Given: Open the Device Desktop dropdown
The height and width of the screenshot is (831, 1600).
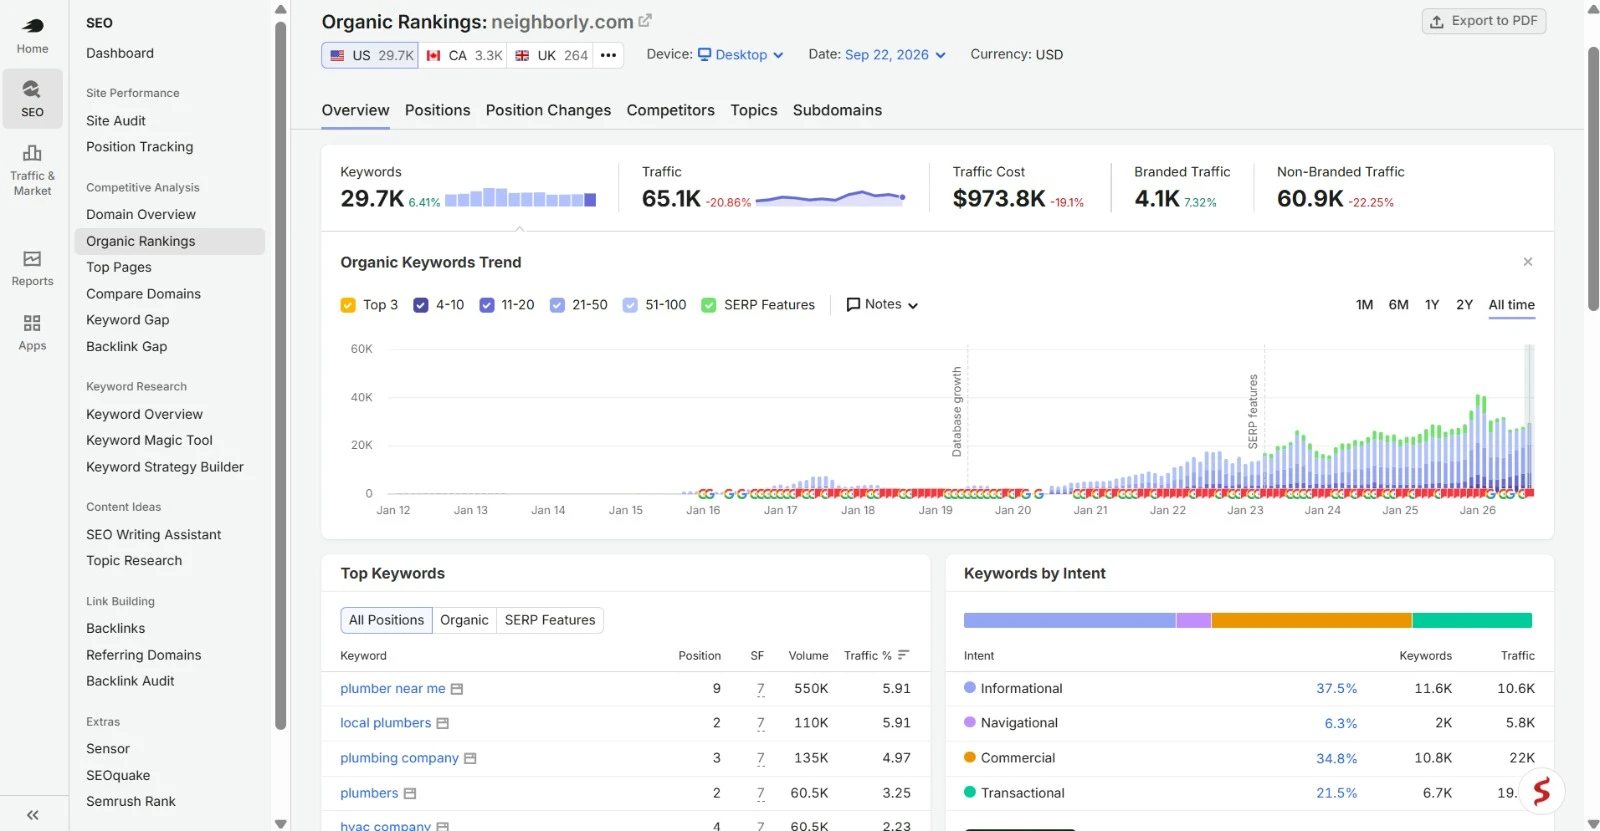Looking at the screenshot, I should [740, 55].
